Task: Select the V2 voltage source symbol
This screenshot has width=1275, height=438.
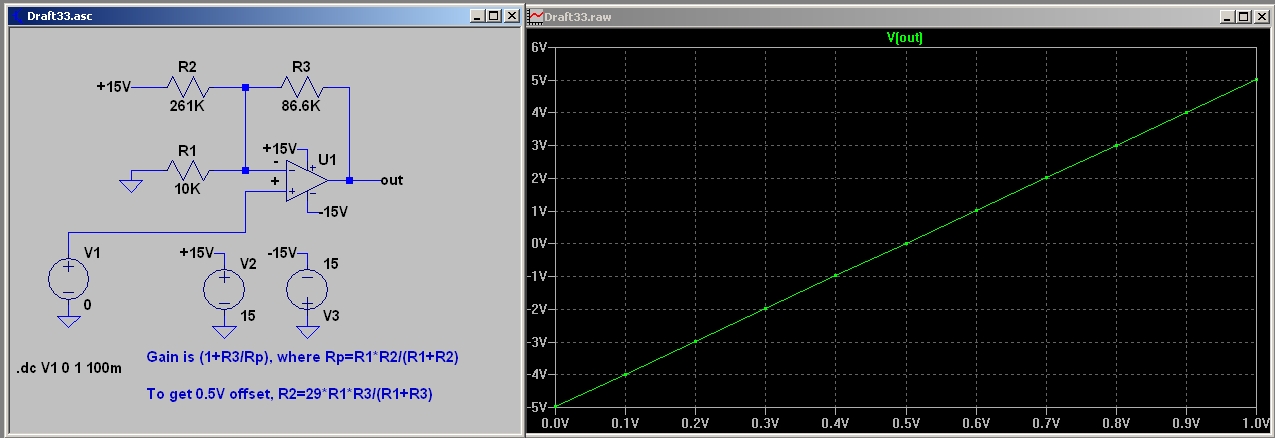Action: pos(224,290)
